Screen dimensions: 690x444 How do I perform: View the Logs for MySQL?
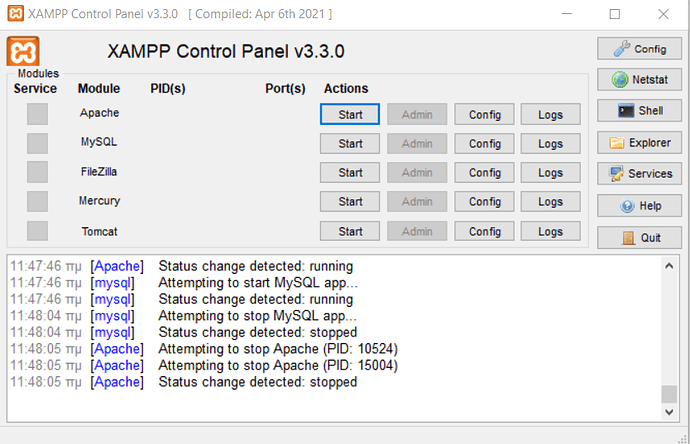551,143
